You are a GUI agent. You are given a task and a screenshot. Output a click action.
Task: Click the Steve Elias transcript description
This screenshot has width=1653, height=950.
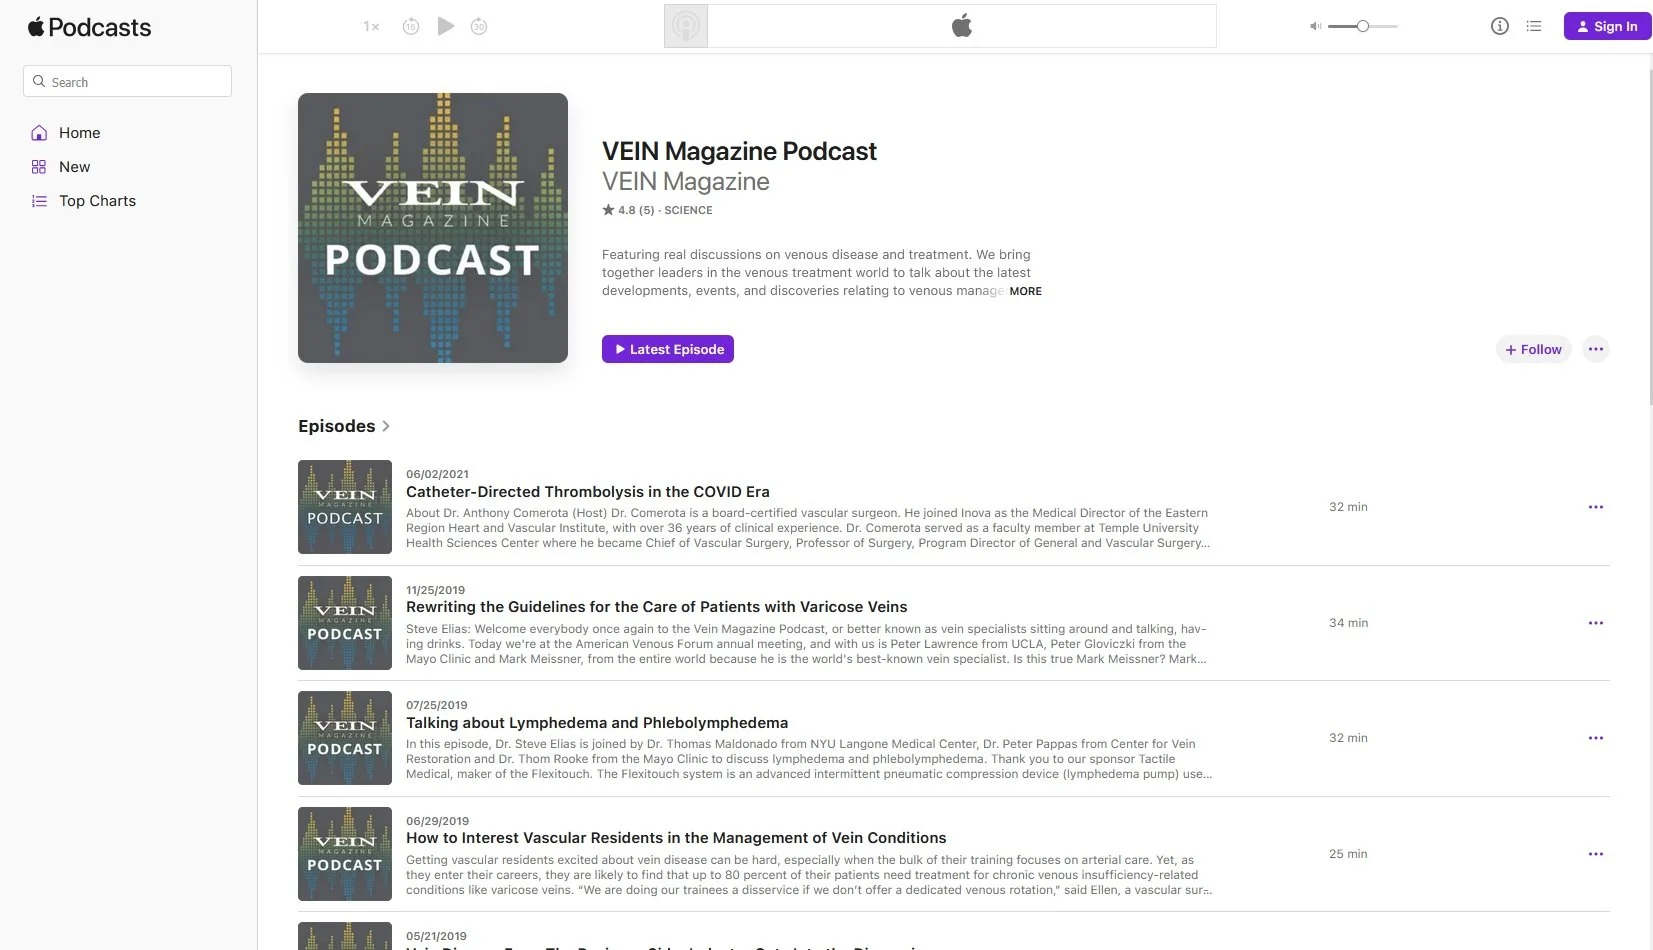click(807, 644)
